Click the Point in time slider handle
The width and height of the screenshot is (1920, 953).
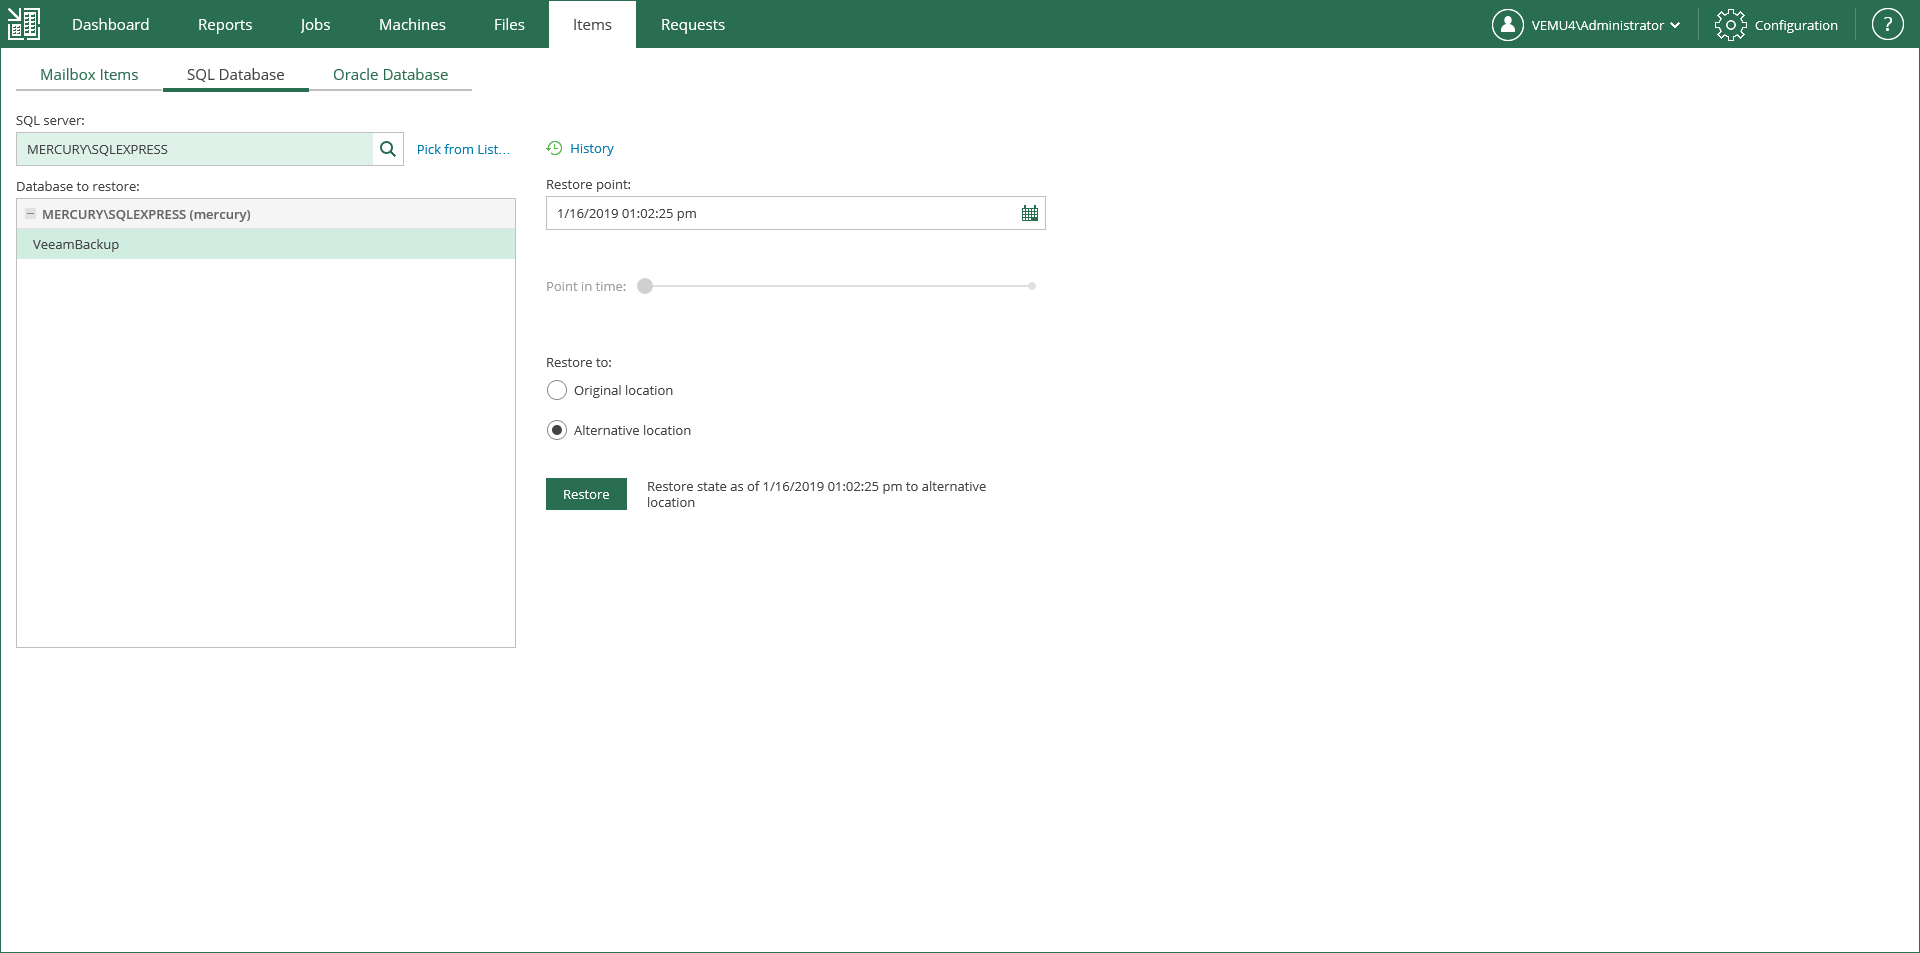coord(645,286)
